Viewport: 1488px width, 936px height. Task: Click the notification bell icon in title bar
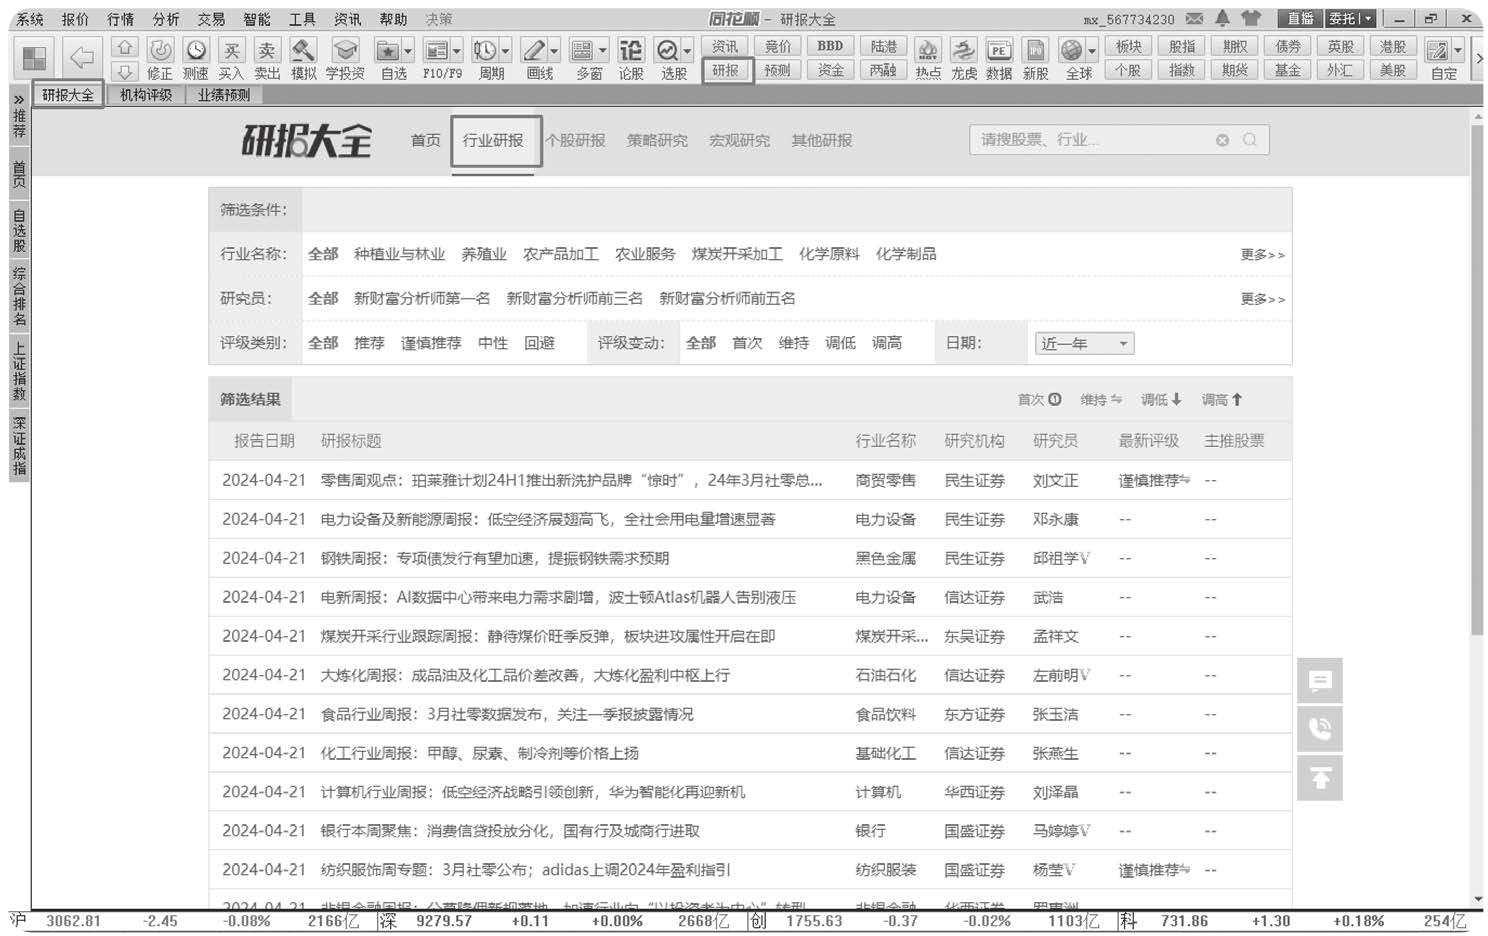coord(1222,19)
